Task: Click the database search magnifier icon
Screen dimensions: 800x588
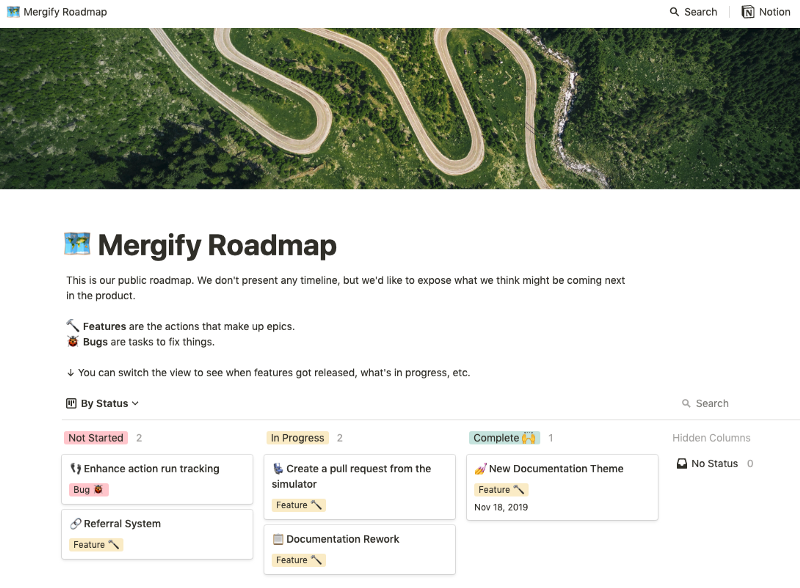Action: pyautogui.click(x=686, y=403)
